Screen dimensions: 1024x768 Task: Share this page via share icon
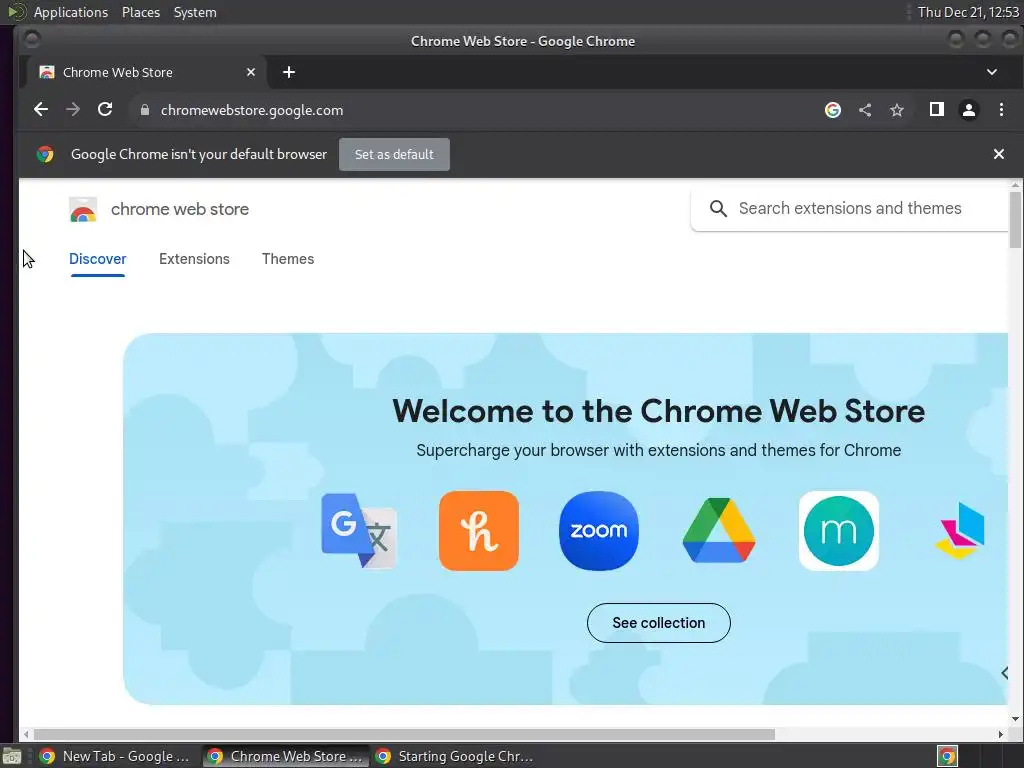865,110
